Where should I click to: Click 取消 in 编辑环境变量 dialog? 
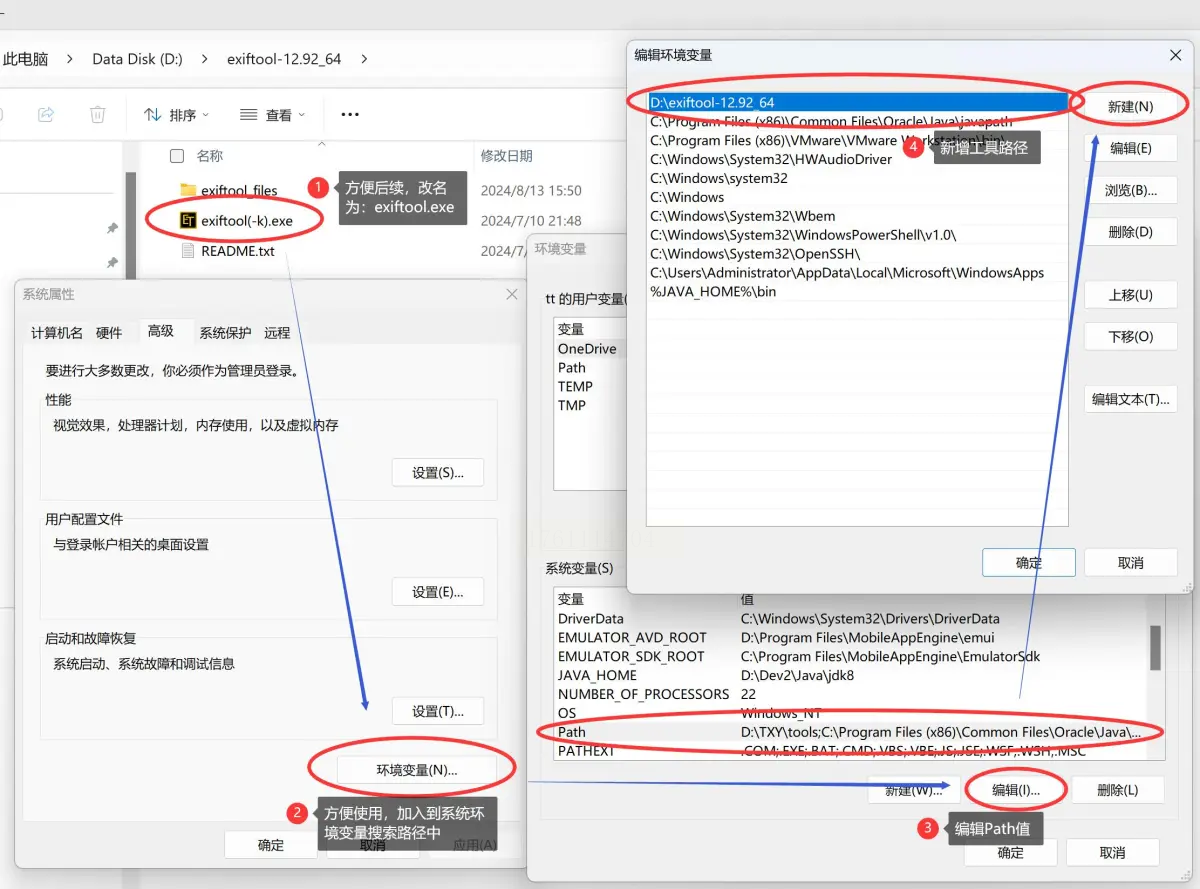[1130, 563]
